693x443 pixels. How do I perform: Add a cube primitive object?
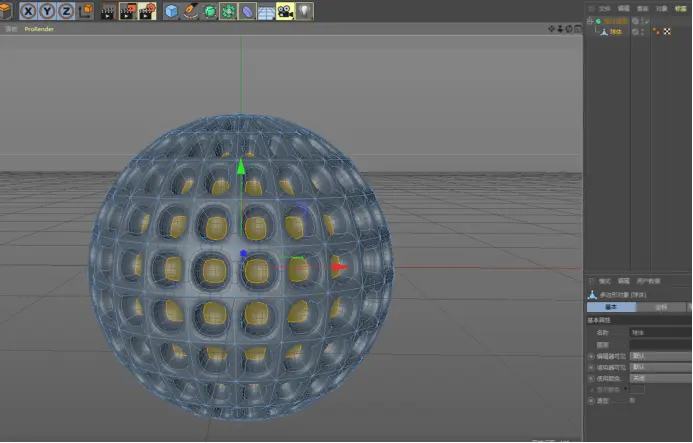[172, 11]
